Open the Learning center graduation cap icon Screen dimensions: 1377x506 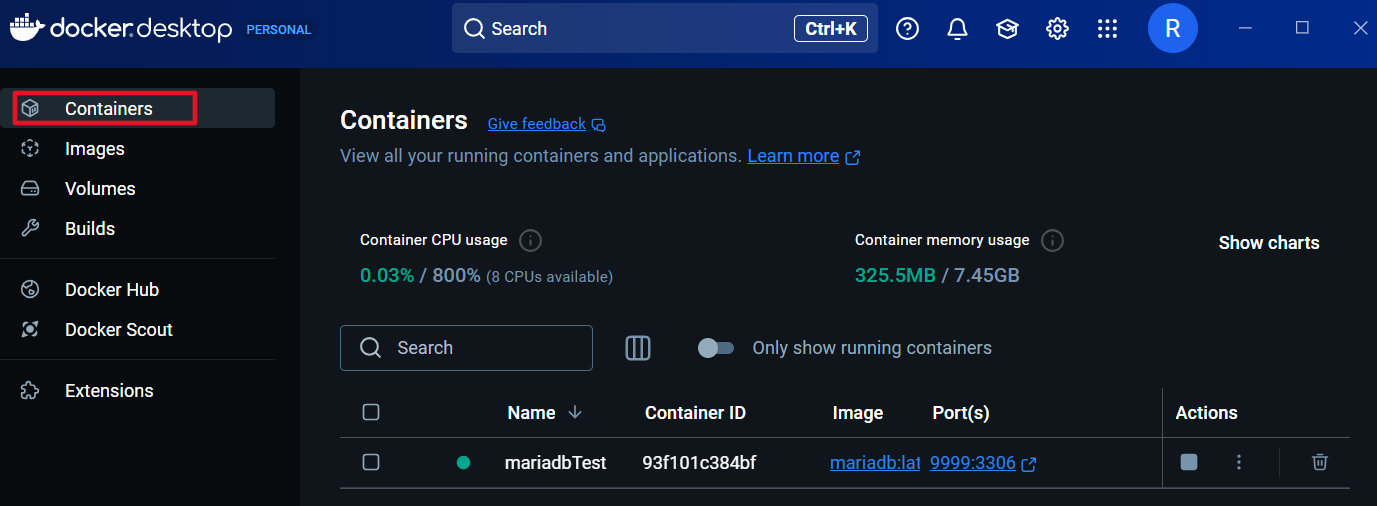(x=1007, y=29)
